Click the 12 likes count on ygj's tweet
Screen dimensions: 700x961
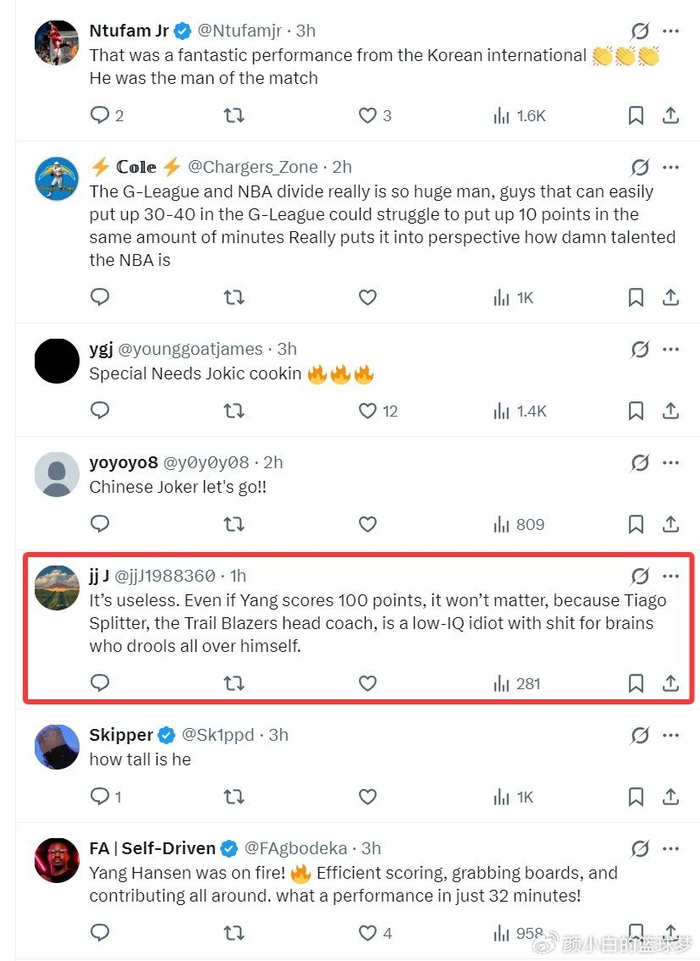click(389, 410)
